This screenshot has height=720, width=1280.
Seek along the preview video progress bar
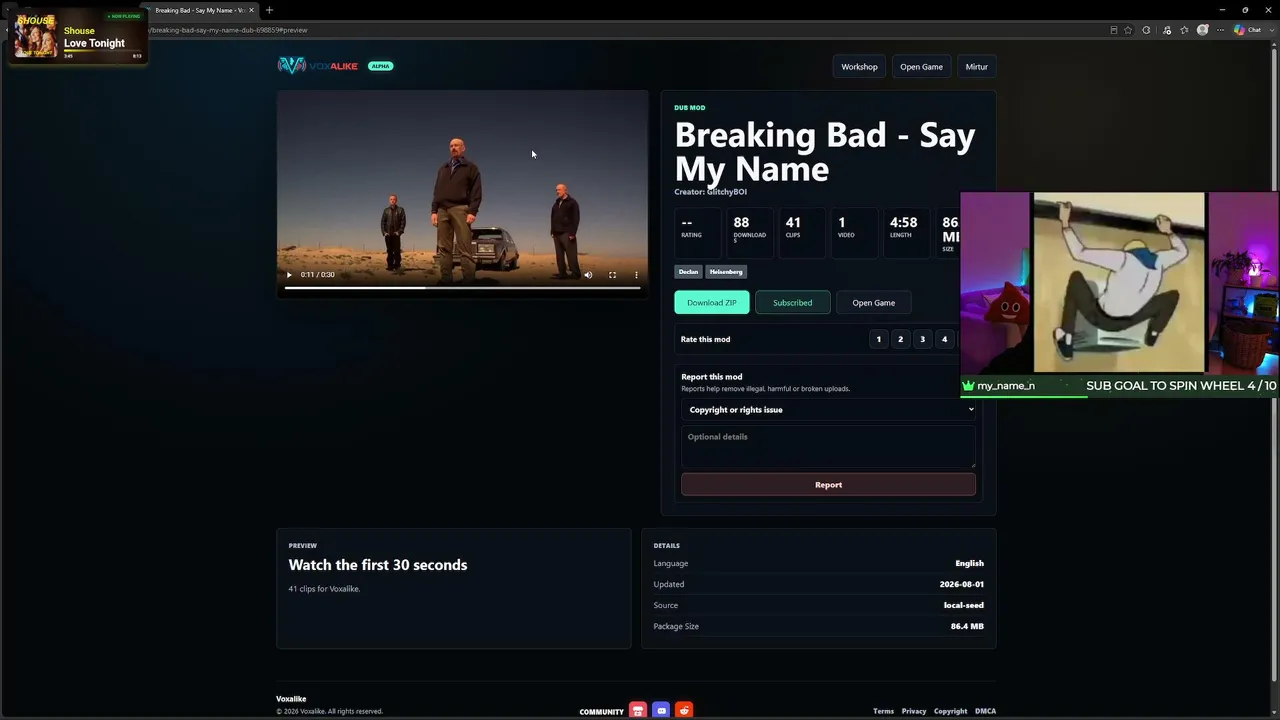click(x=462, y=288)
